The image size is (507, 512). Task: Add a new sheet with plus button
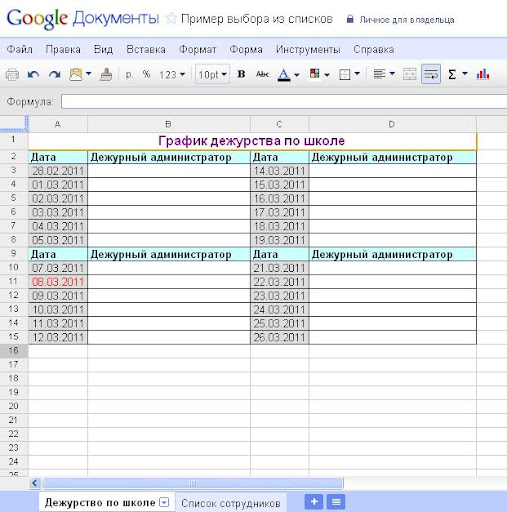(314, 502)
